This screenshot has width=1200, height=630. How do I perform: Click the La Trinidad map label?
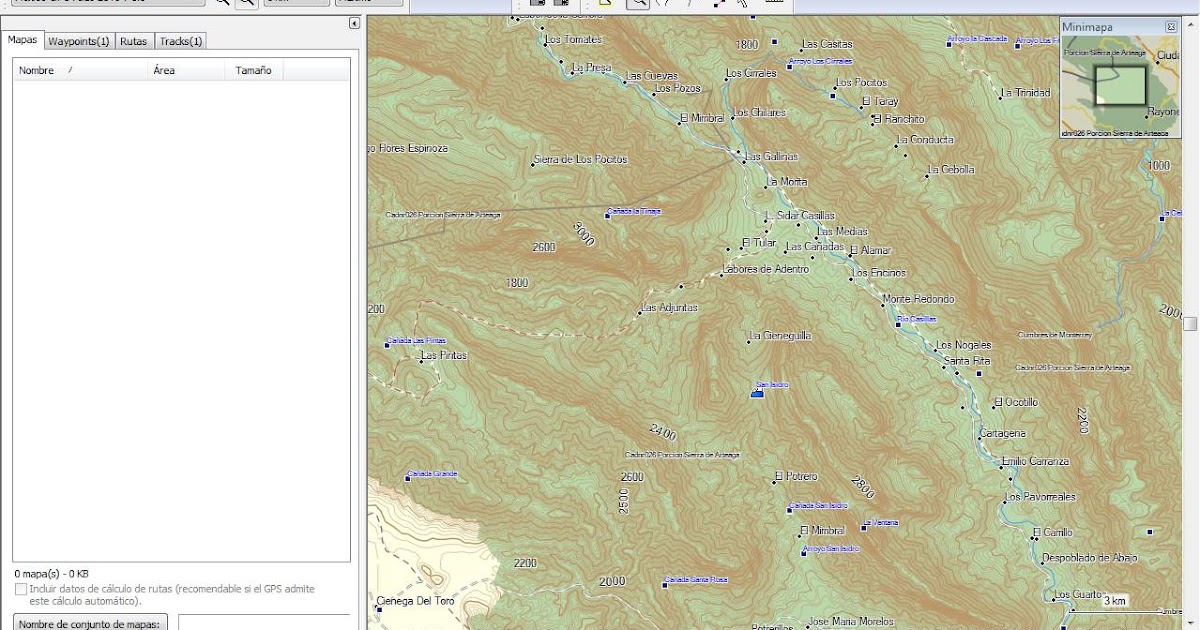1026,93
